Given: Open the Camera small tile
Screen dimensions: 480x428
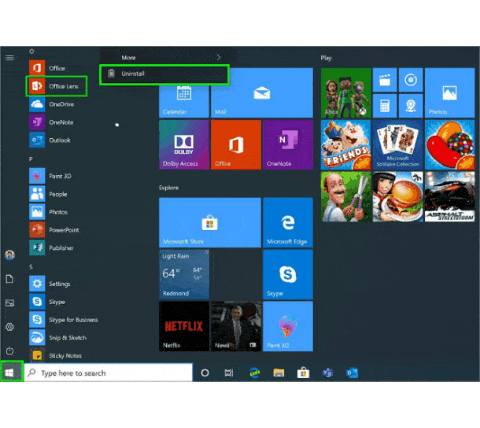Looking at the screenshot, I should click(411, 106).
